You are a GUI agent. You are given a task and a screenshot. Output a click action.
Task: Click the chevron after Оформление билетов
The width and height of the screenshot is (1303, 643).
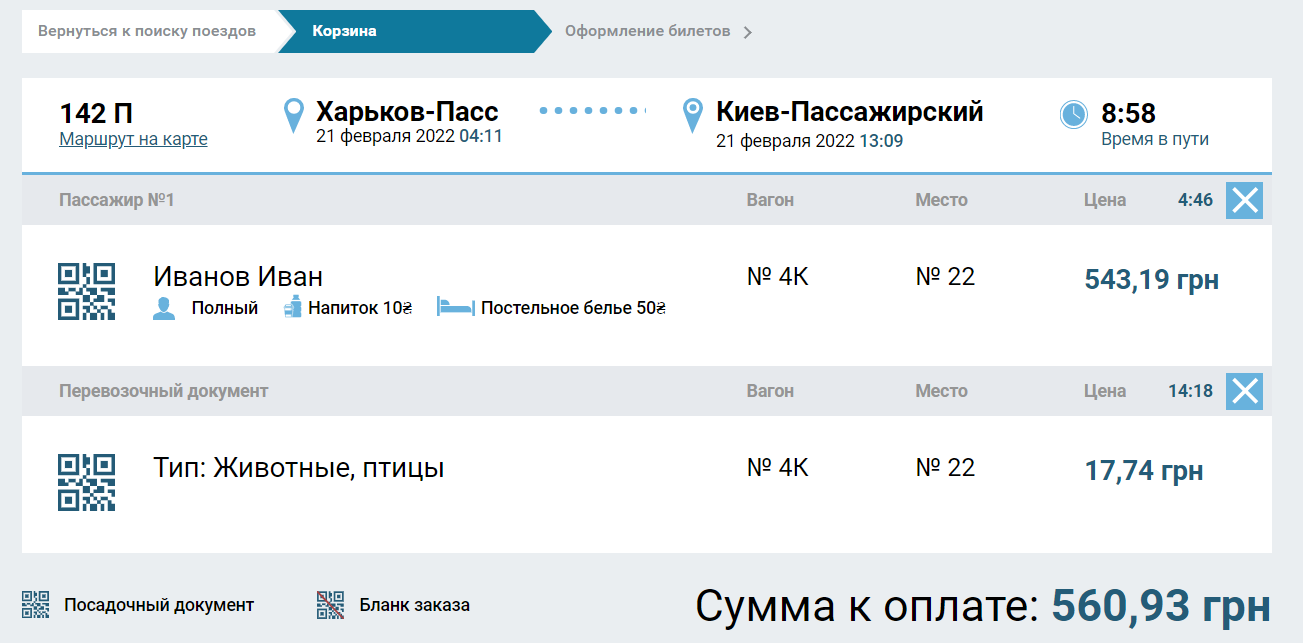point(746,31)
